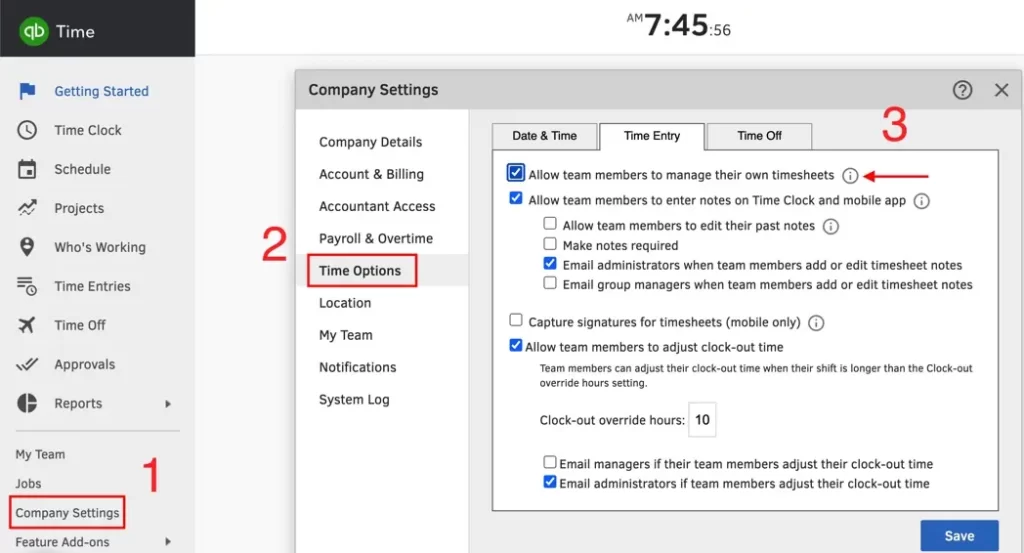Show info for edit their past notes
Image resolution: width=1024 pixels, height=553 pixels.
pyautogui.click(x=830, y=227)
